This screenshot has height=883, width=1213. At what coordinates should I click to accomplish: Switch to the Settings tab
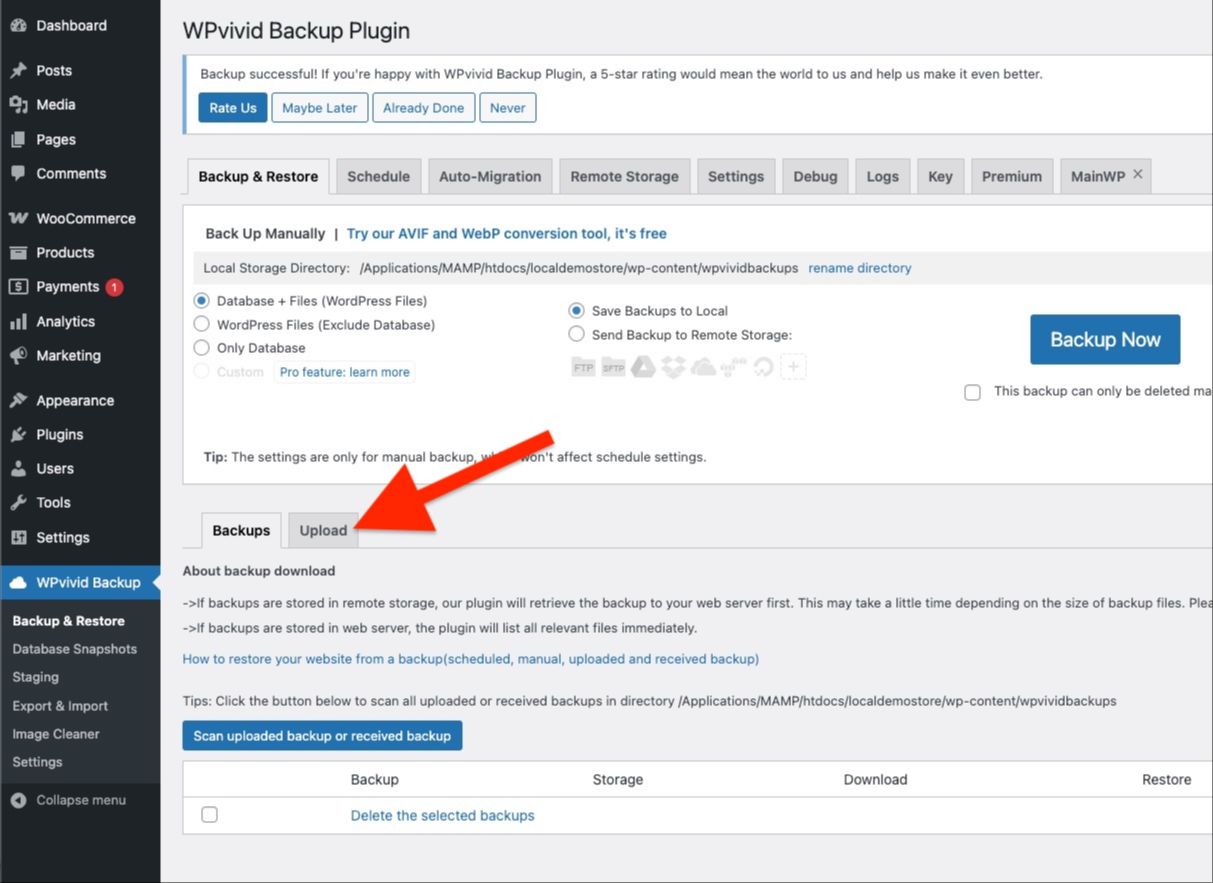pos(735,176)
